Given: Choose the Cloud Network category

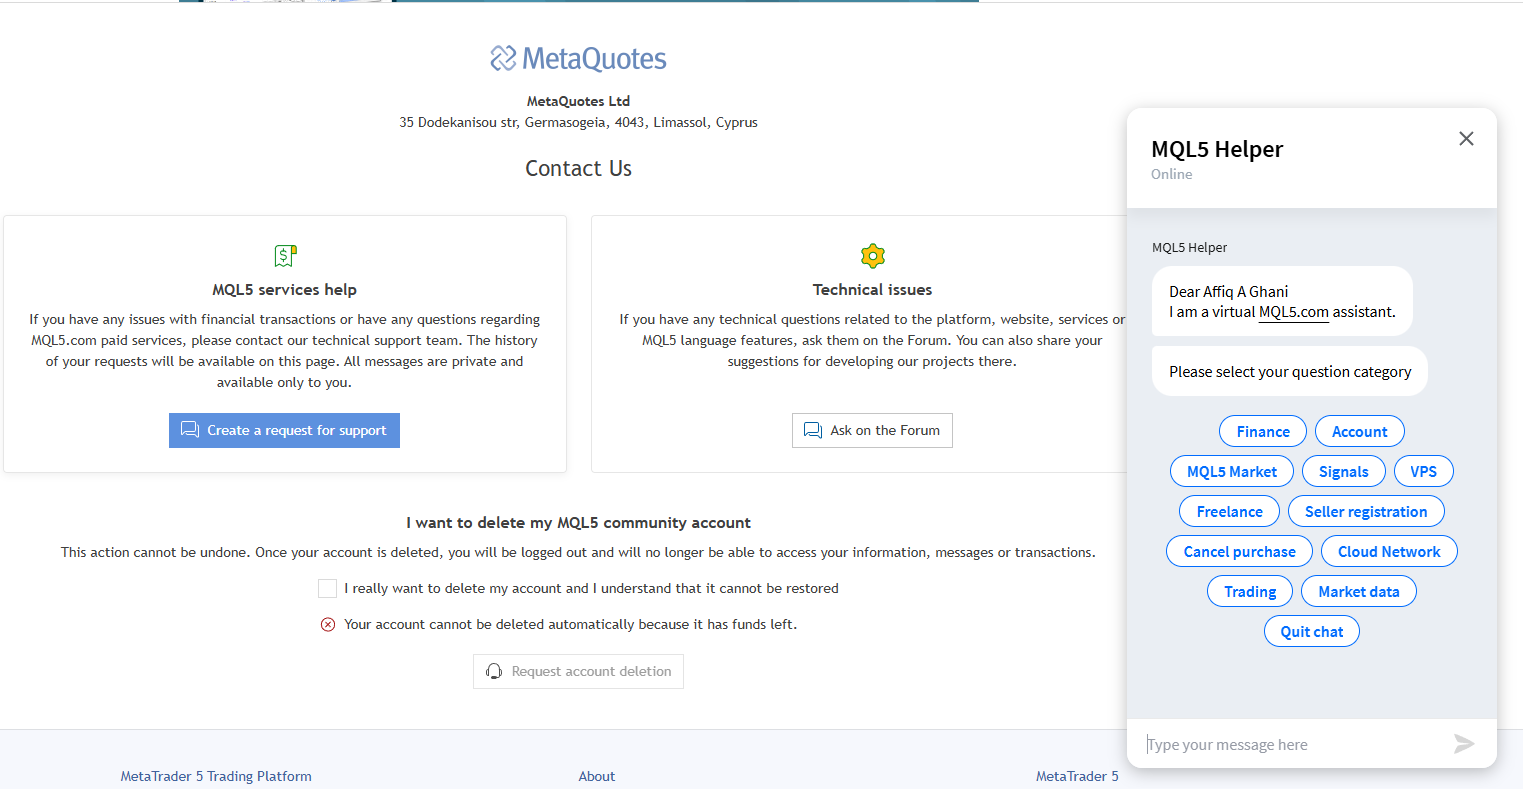Looking at the screenshot, I should (1389, 551).
